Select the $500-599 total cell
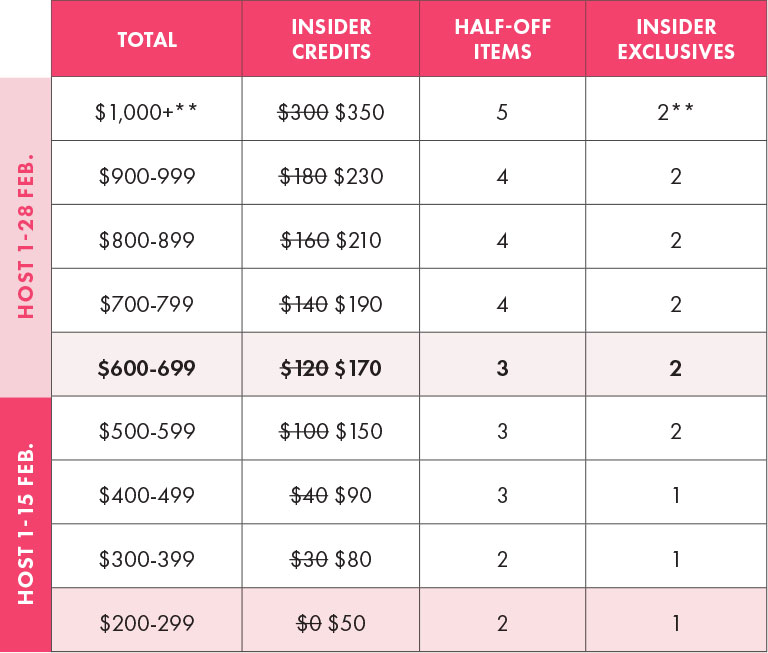This screenshot has width=768, height=653. (x=147, y=429)
